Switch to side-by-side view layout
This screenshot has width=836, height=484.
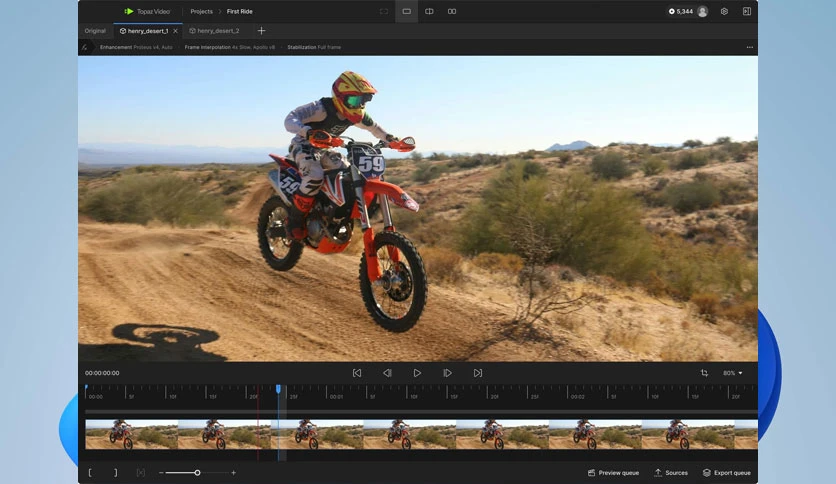[x=452, y=11]
